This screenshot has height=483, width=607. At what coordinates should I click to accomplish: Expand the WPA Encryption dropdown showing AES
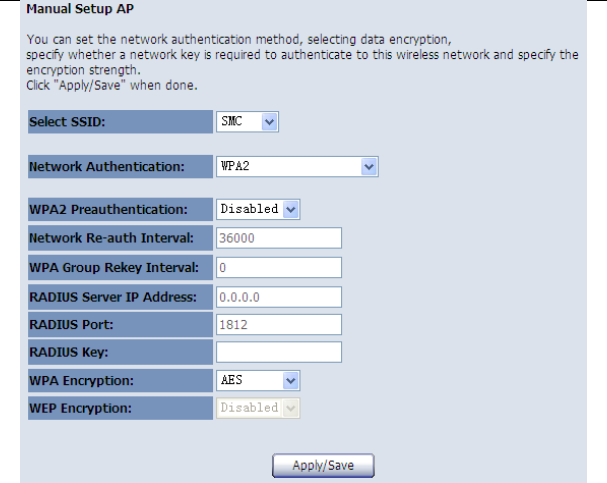coord(258,380)
